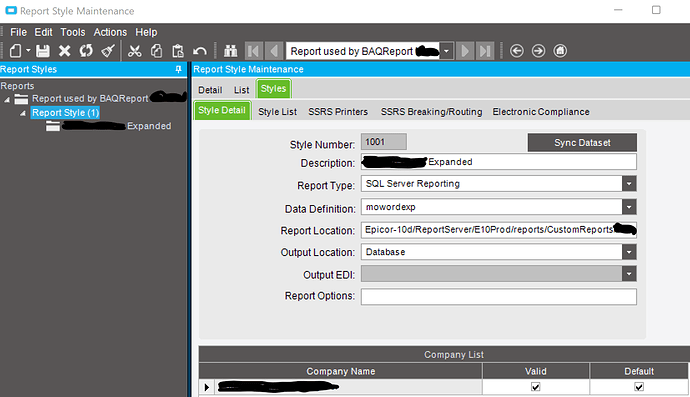Delete record using the X toolbar icon
Image resolution: width=690 pixels, height=397 pixels.
[65, 51]
